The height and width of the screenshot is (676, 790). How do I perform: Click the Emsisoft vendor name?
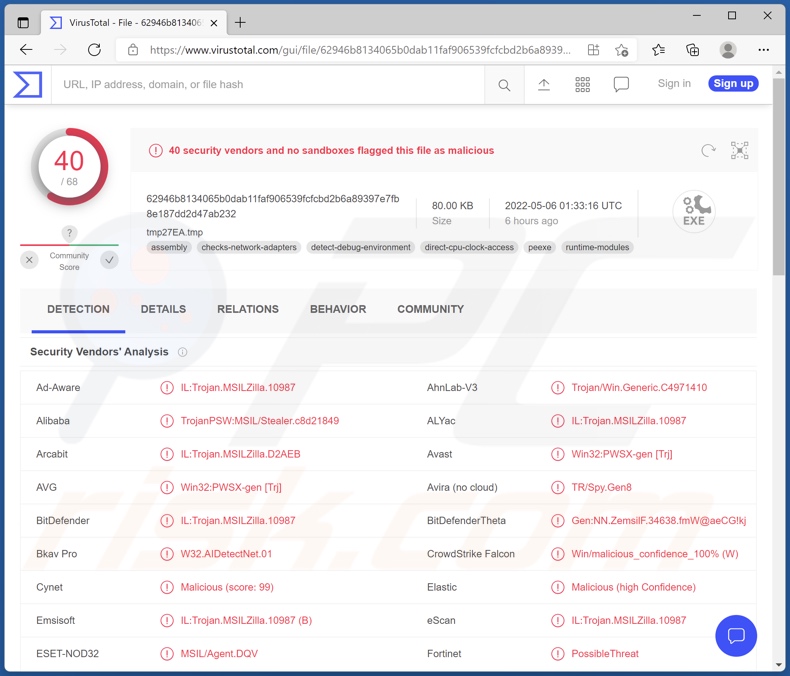(x=55, y=620)
